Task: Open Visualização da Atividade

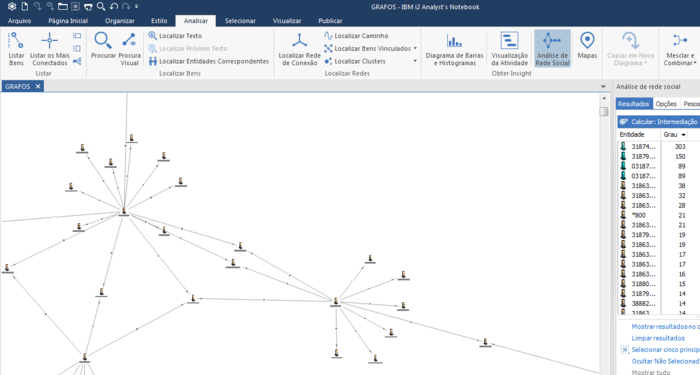Action: [x=509, y=49]
